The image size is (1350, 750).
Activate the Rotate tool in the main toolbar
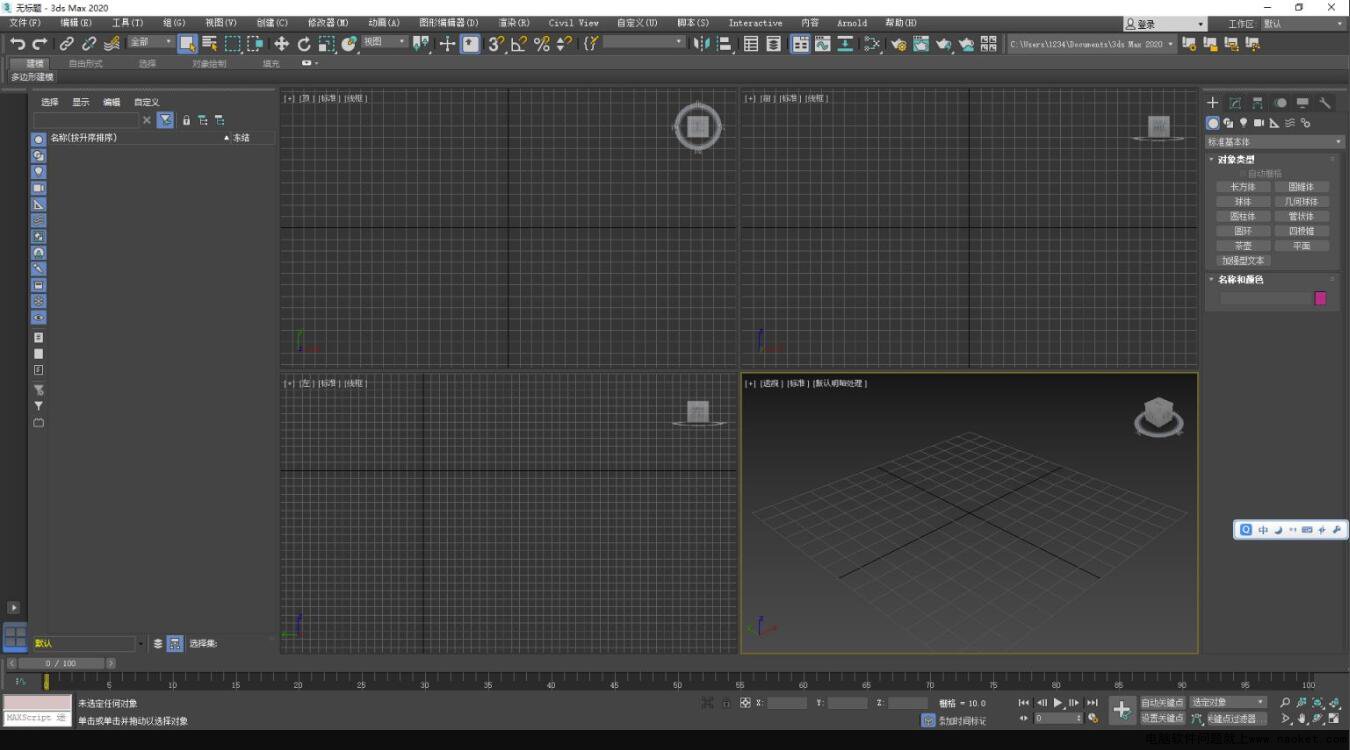click(x=304, y=44)
